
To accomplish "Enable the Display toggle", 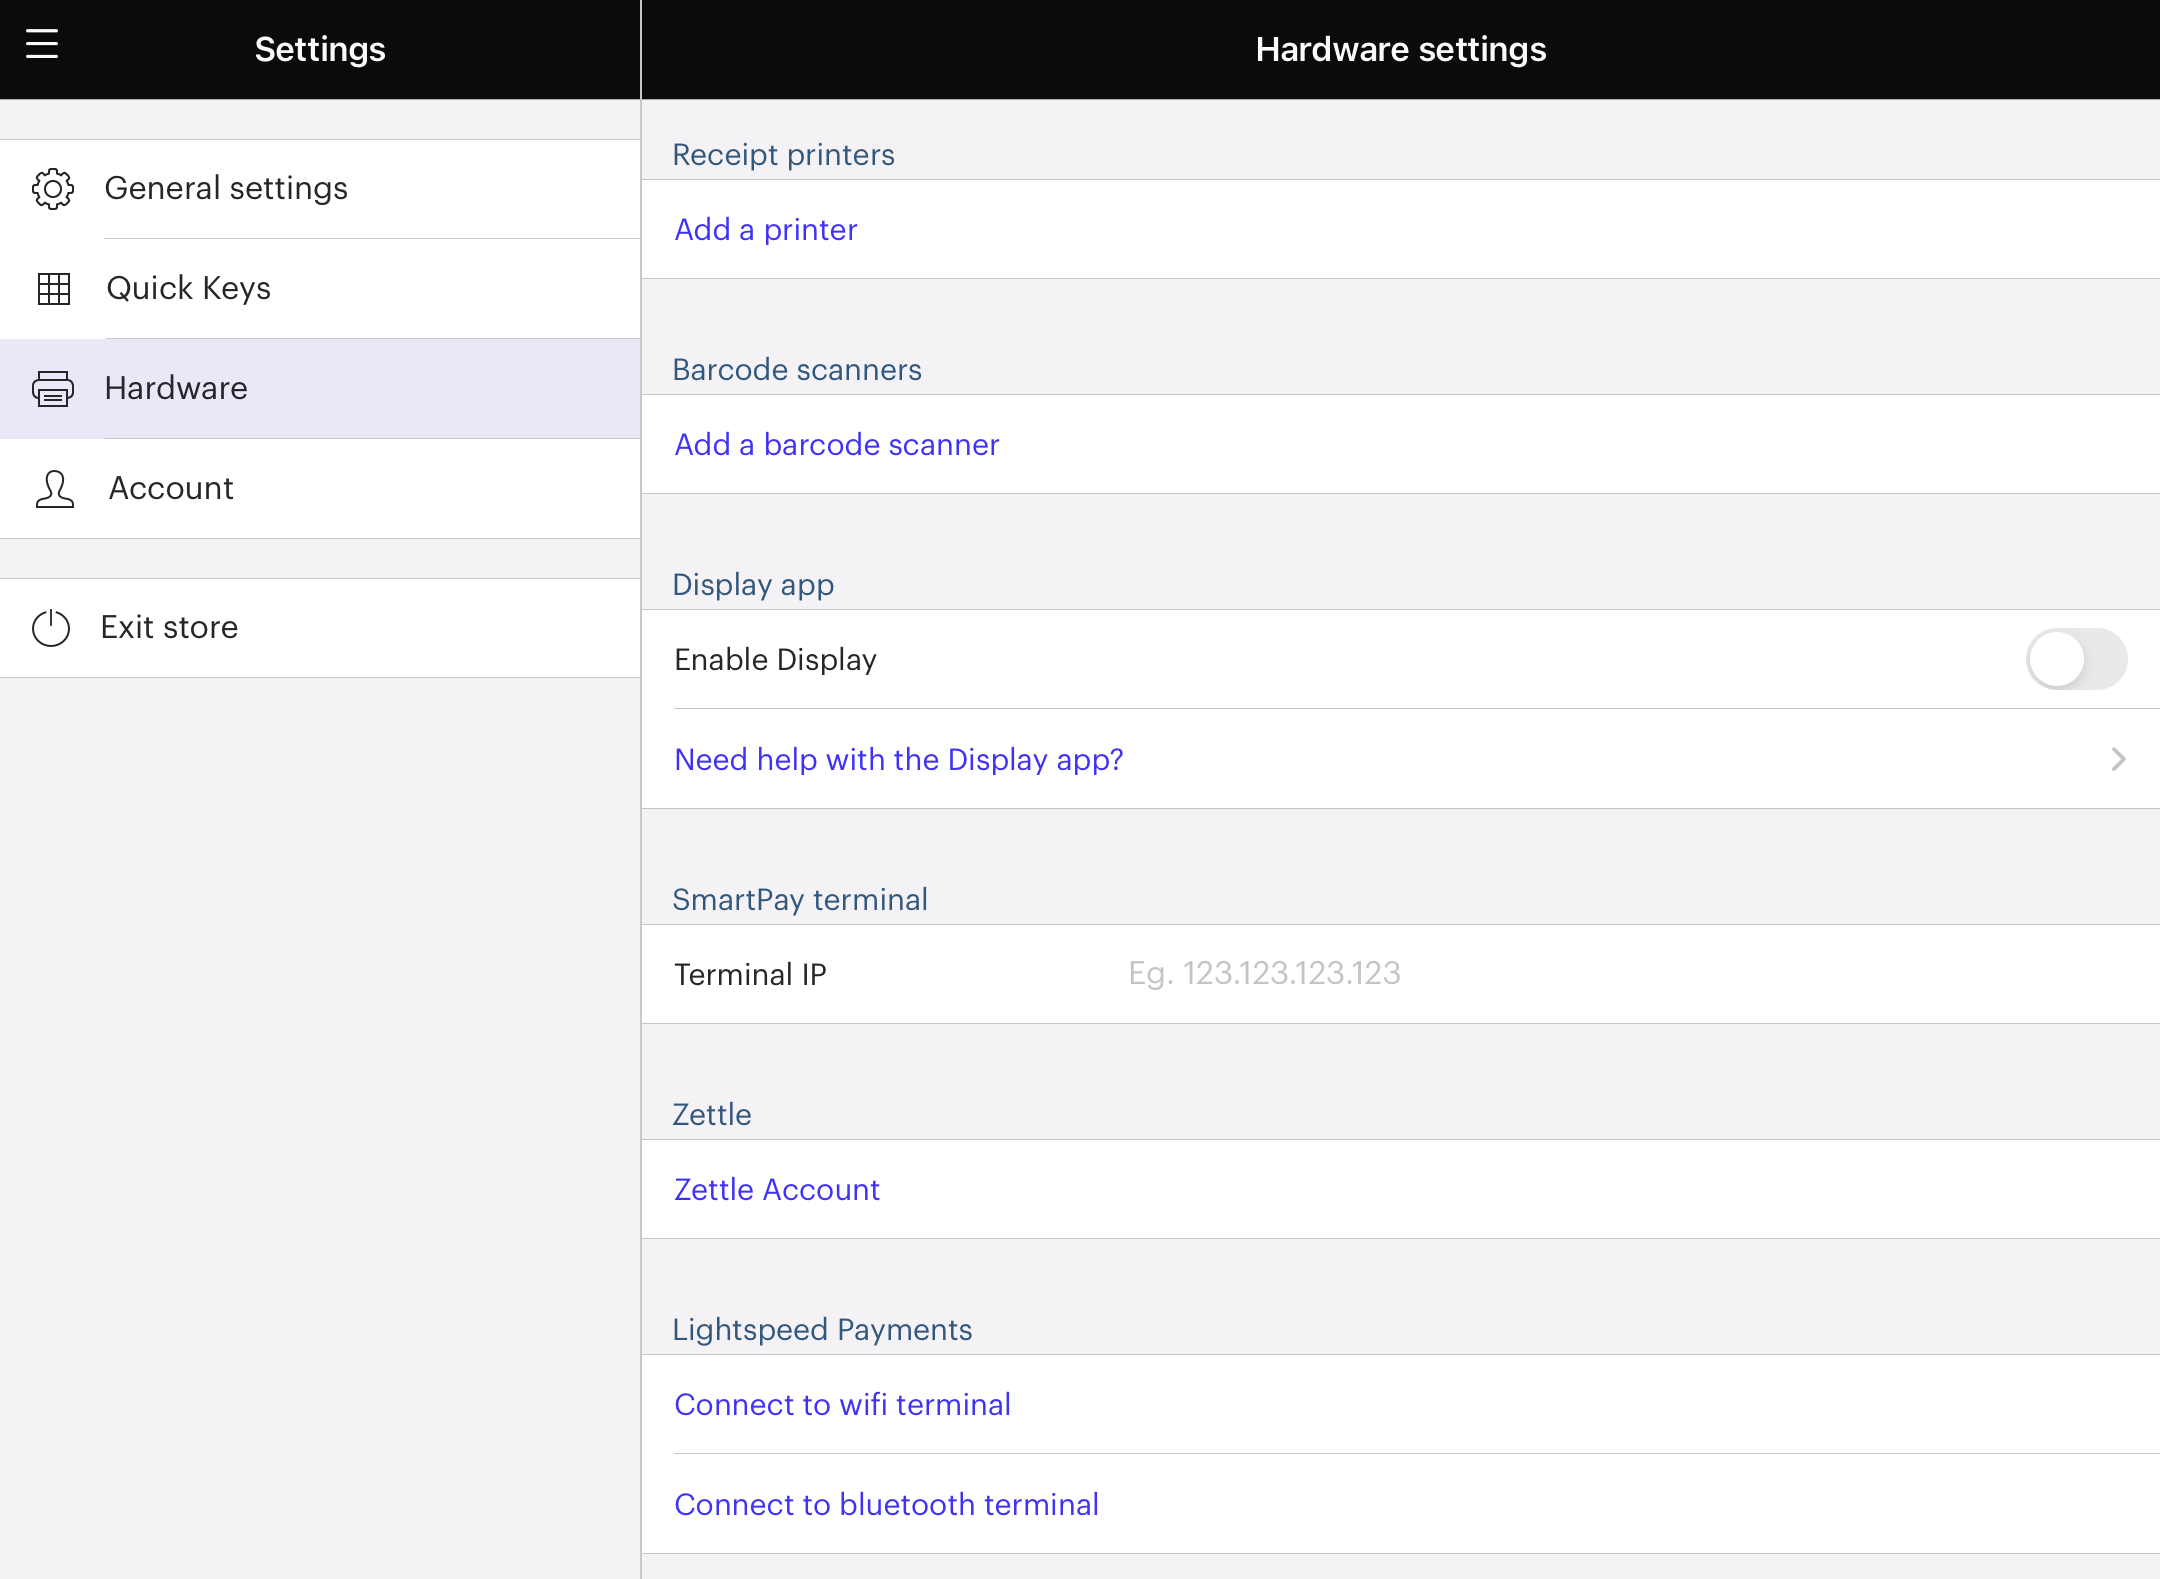I will (2078, 659).
